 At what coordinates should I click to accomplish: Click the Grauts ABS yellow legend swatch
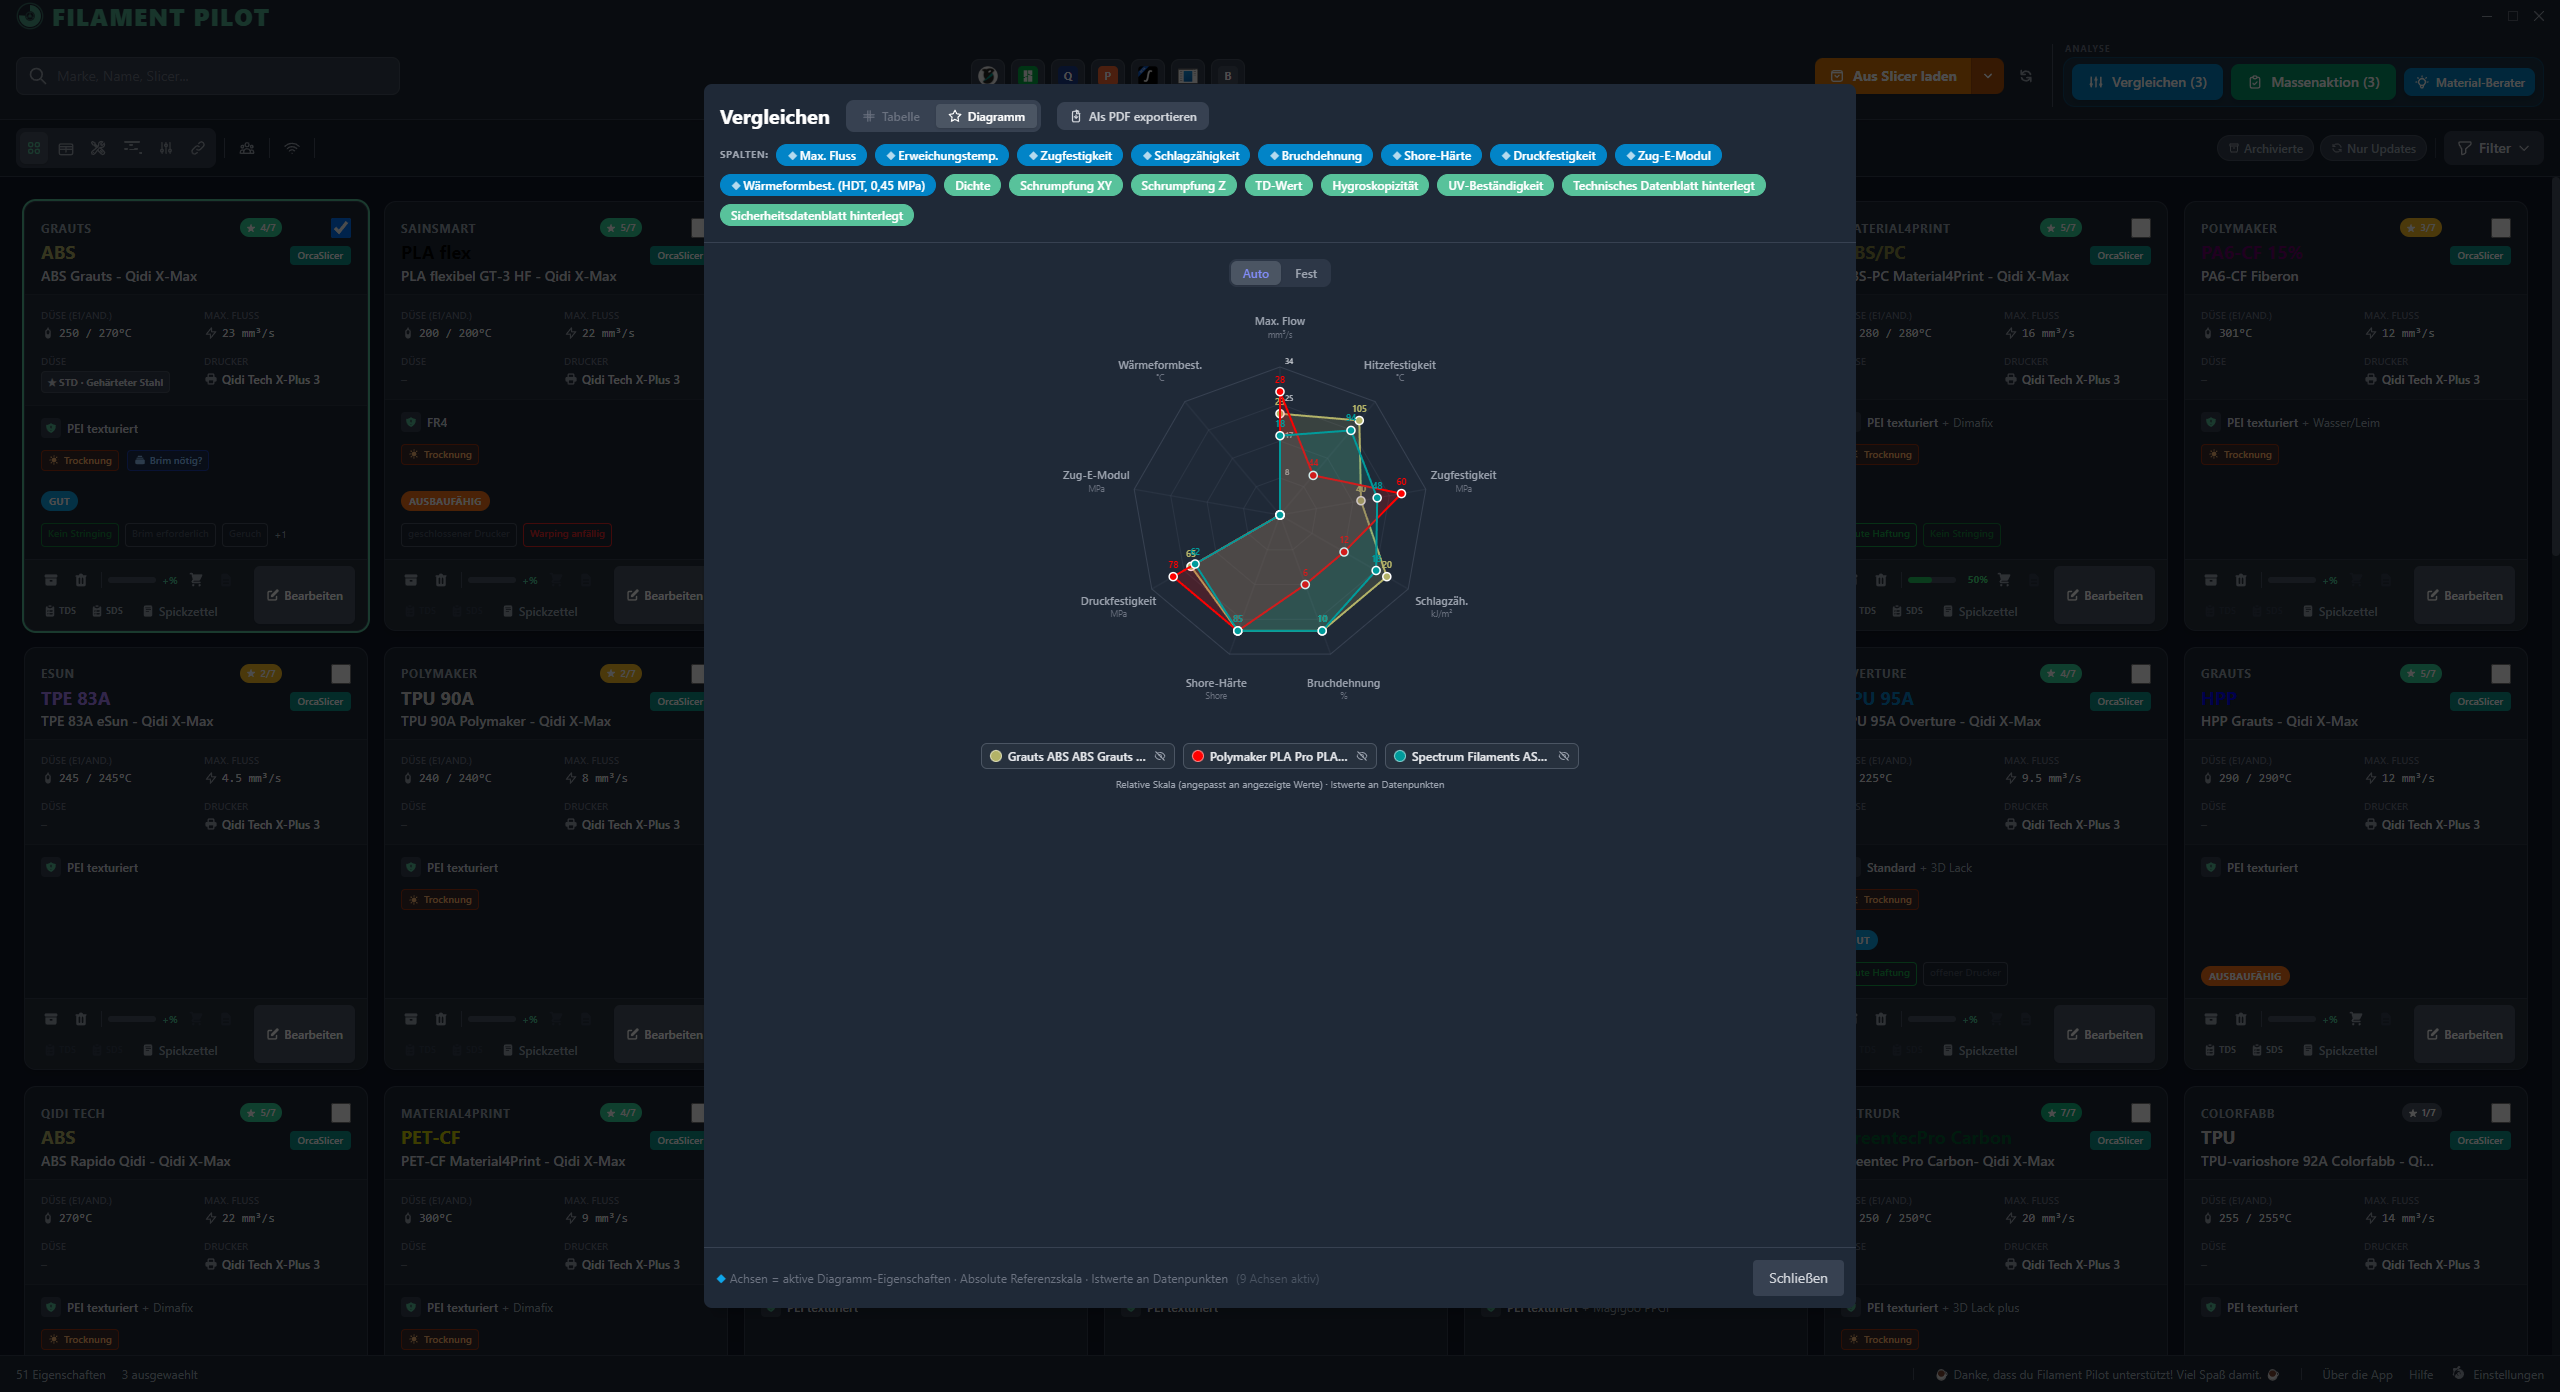pos(996,757)
